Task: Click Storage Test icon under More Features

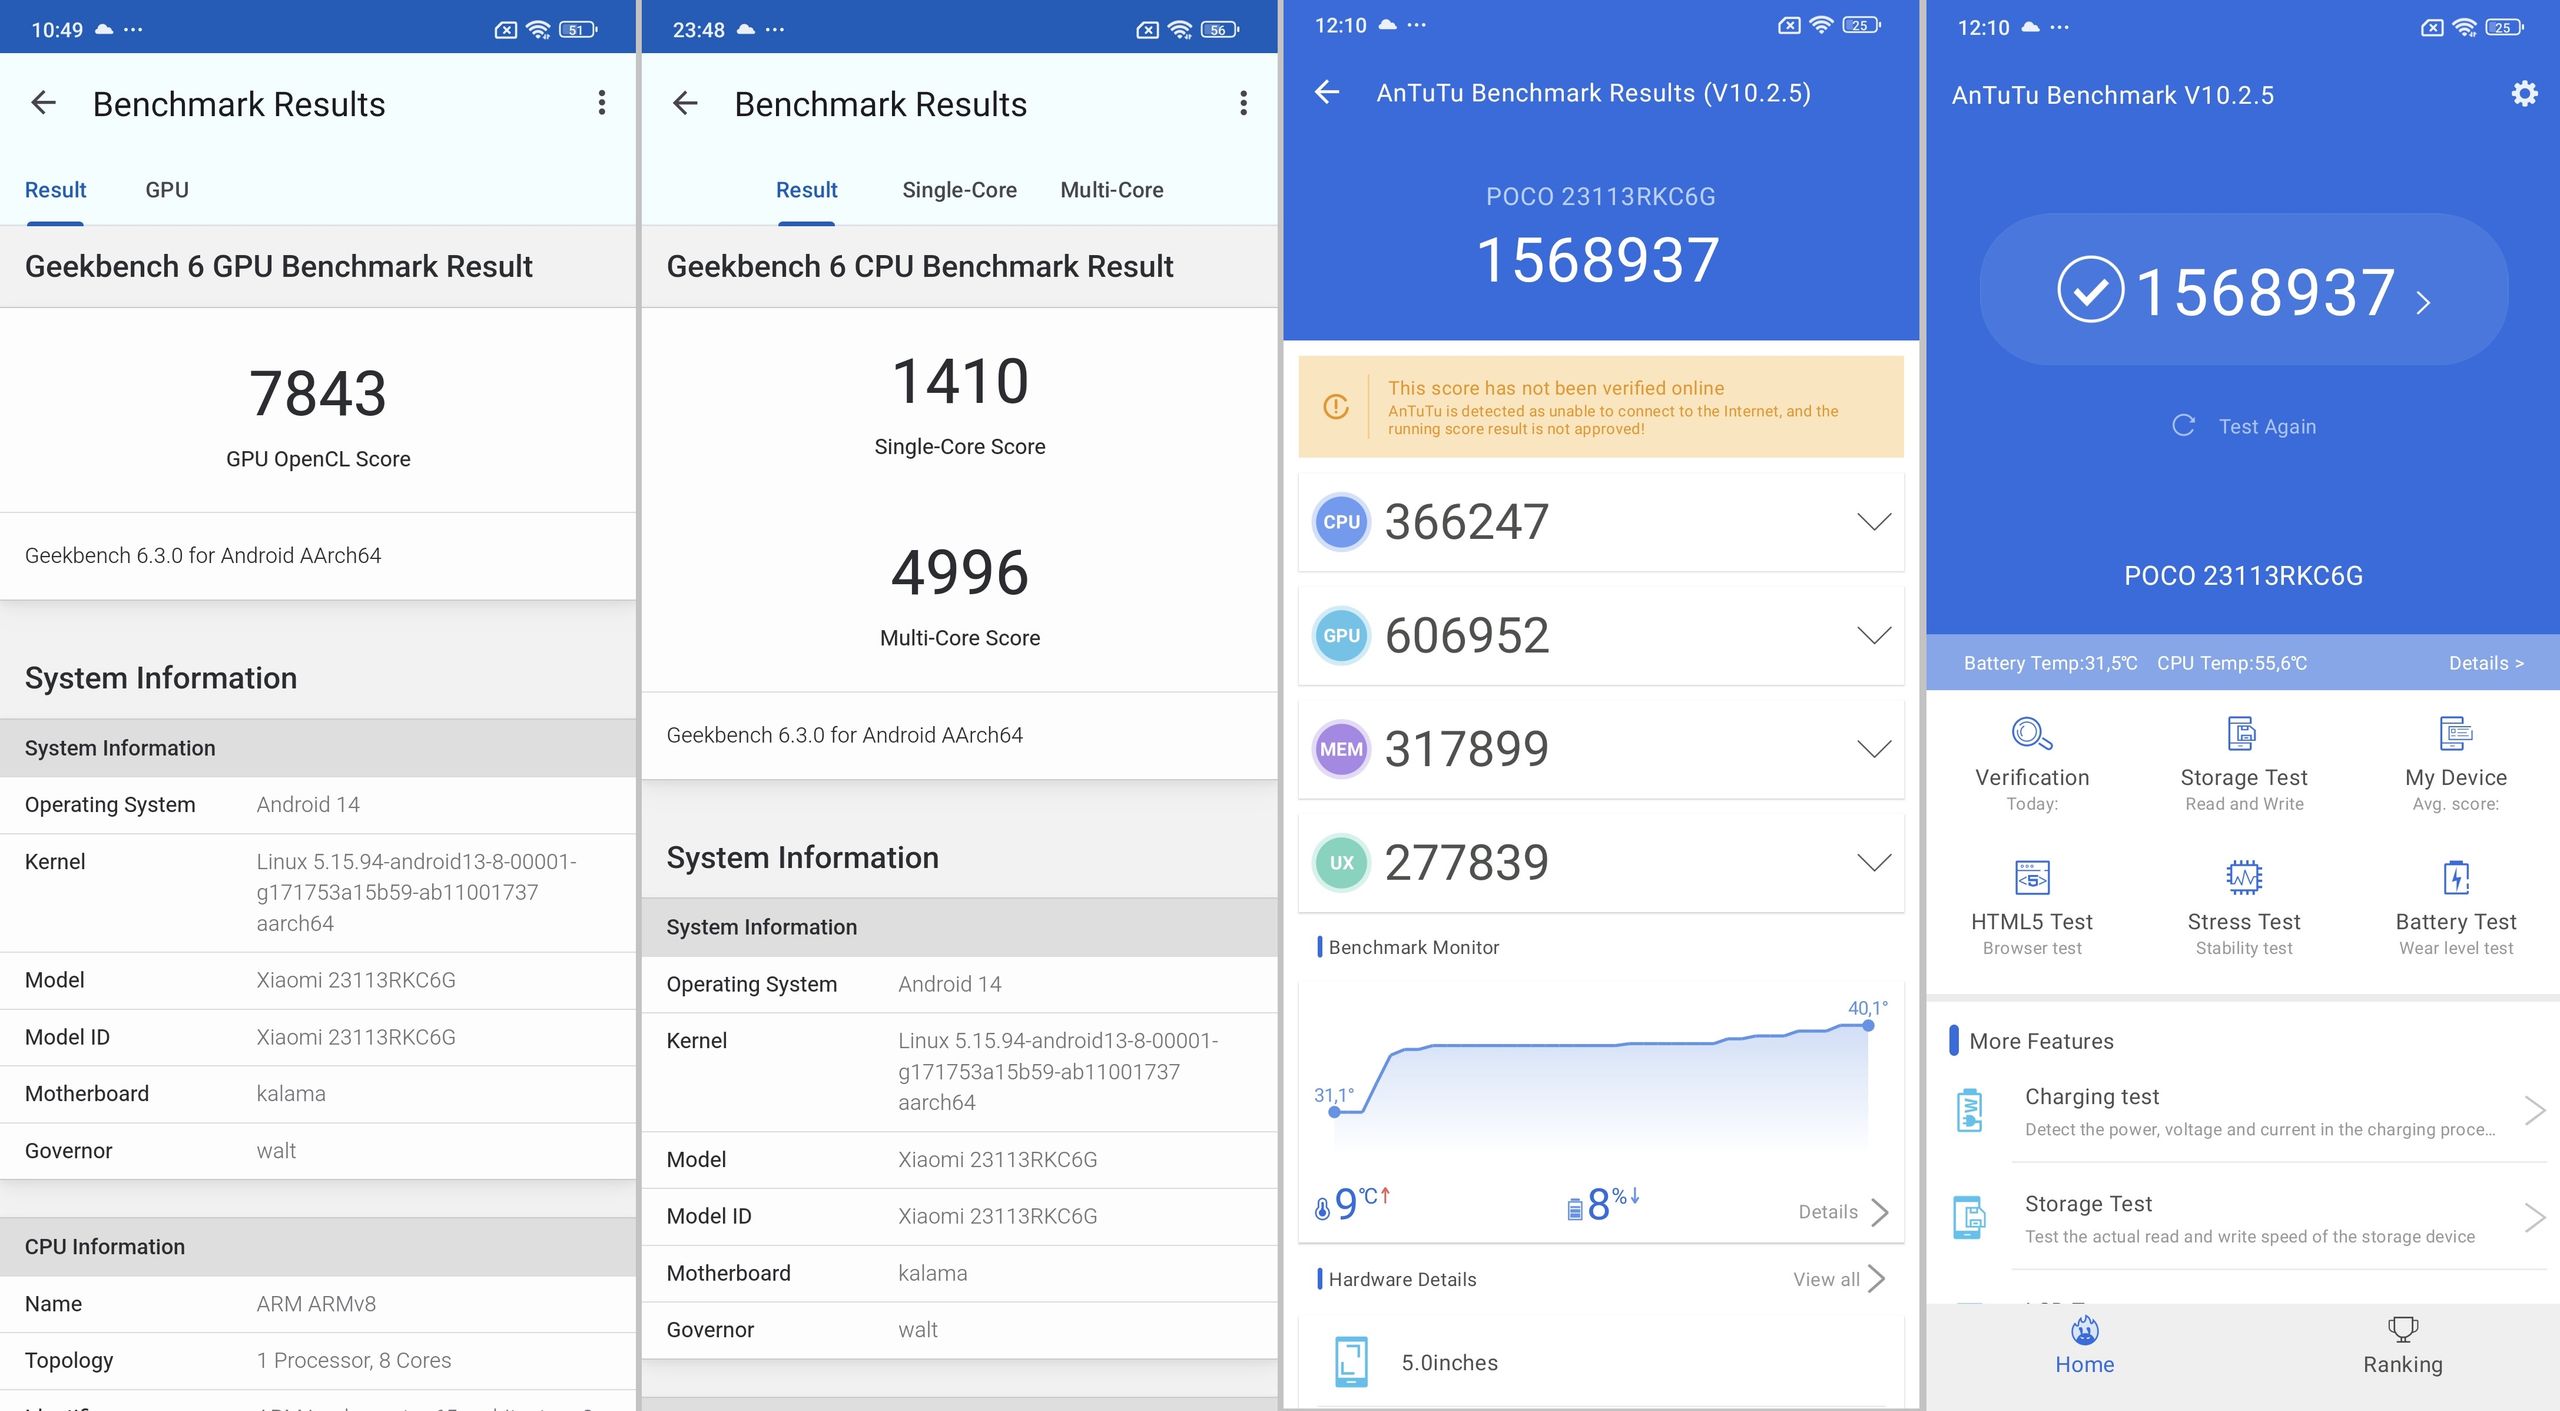Action: pyautogui.click(x=1970, y=1217)
